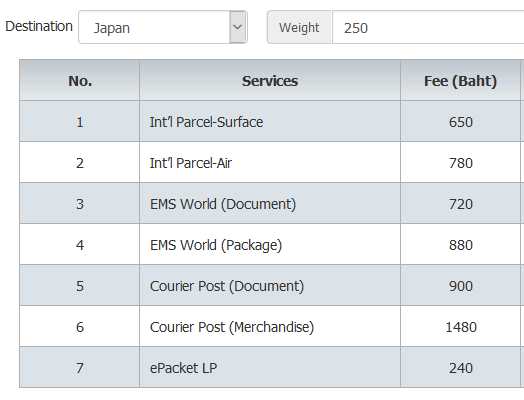
Task: Open the Destination dropdown arrow
Action: click(x=238, y=27)
